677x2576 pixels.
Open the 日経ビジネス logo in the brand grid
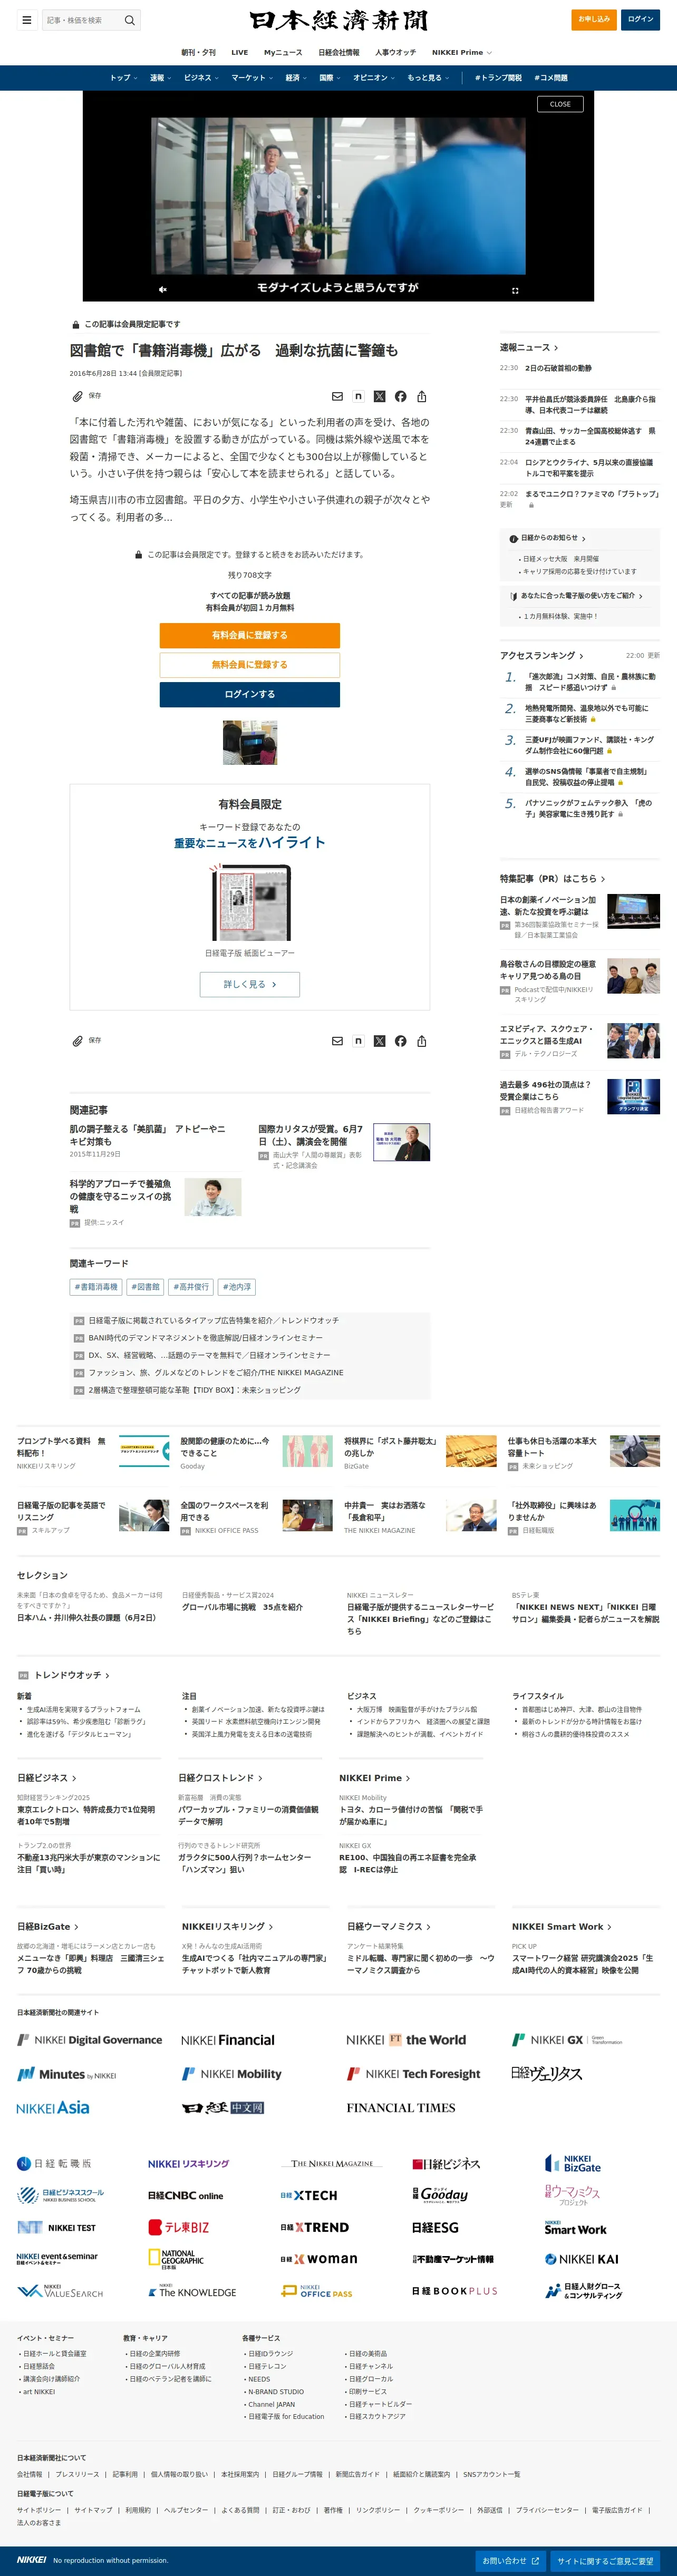tap(446, 2164)
